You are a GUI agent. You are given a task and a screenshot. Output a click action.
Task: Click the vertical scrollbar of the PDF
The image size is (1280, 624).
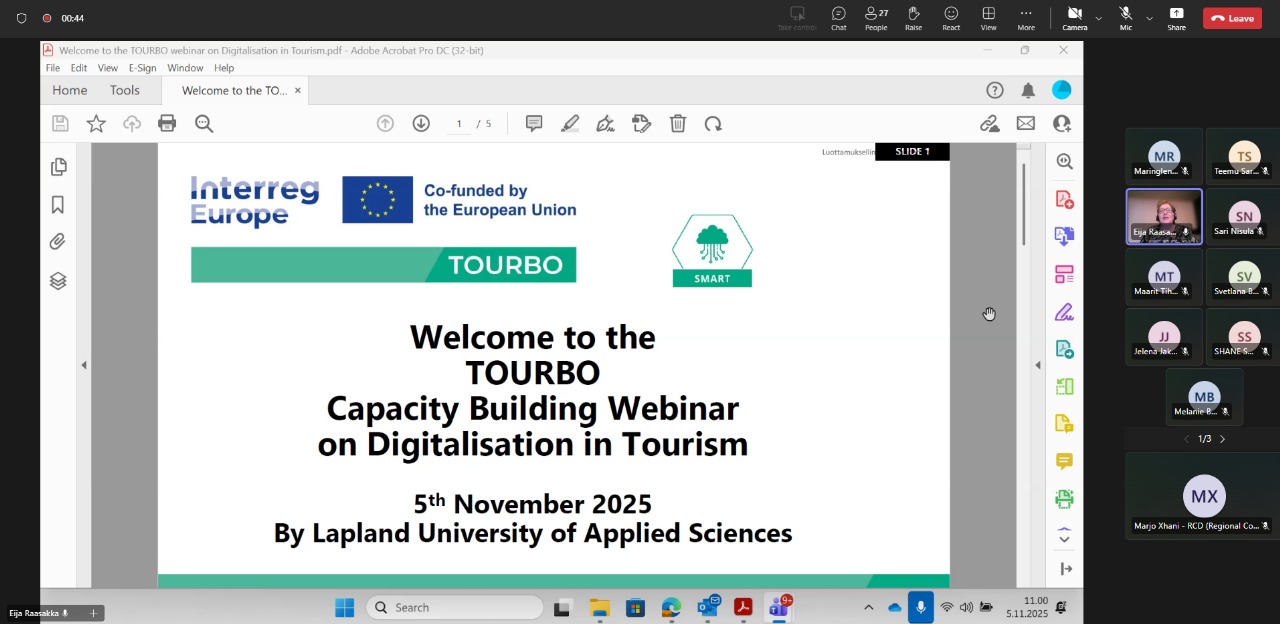pyautogui.click(x=1023, y=204)
